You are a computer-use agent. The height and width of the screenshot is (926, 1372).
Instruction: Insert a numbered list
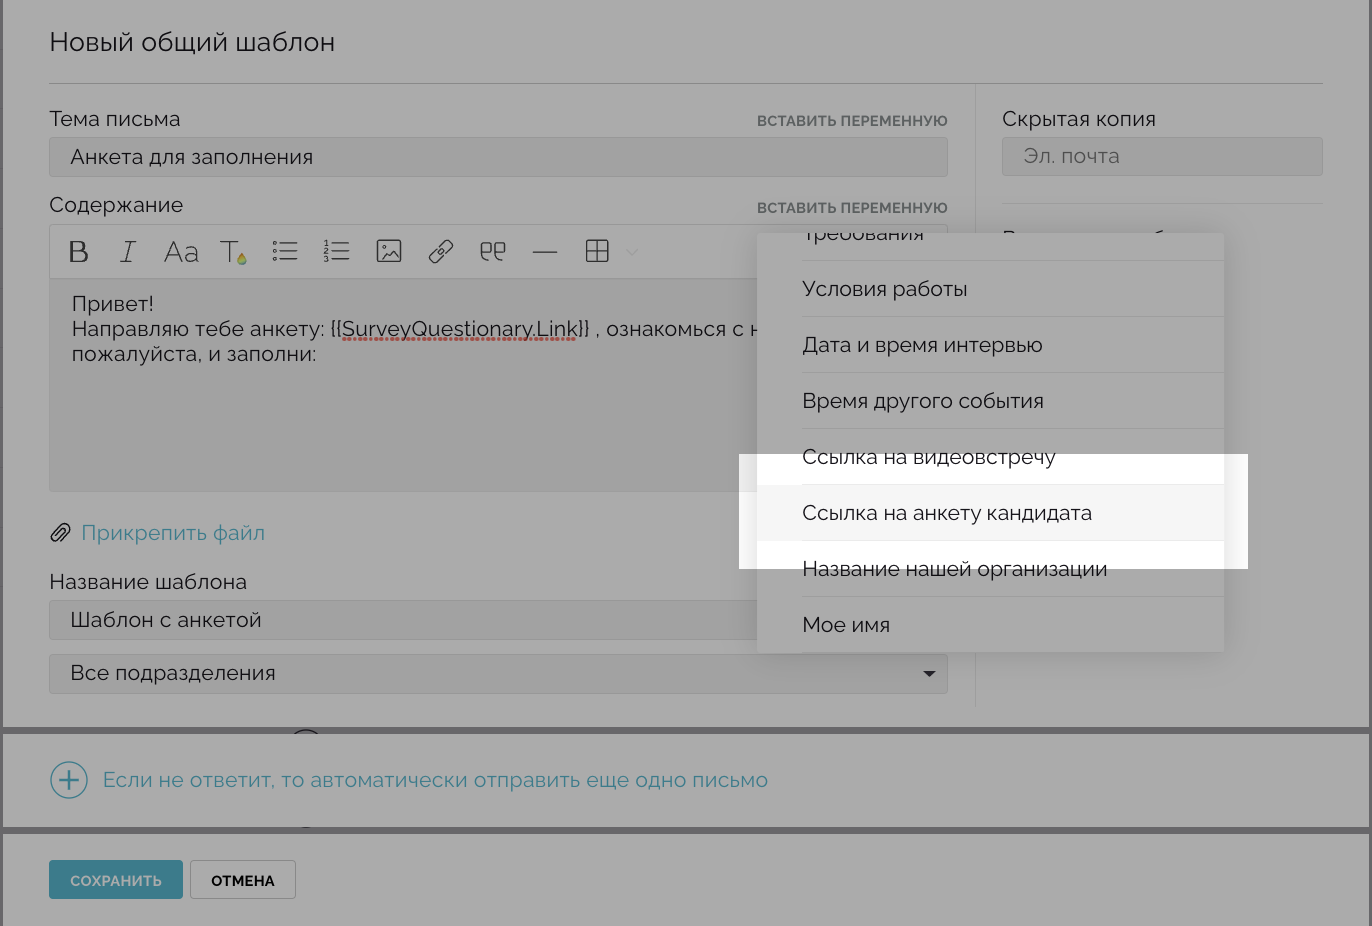coord(337,252)
